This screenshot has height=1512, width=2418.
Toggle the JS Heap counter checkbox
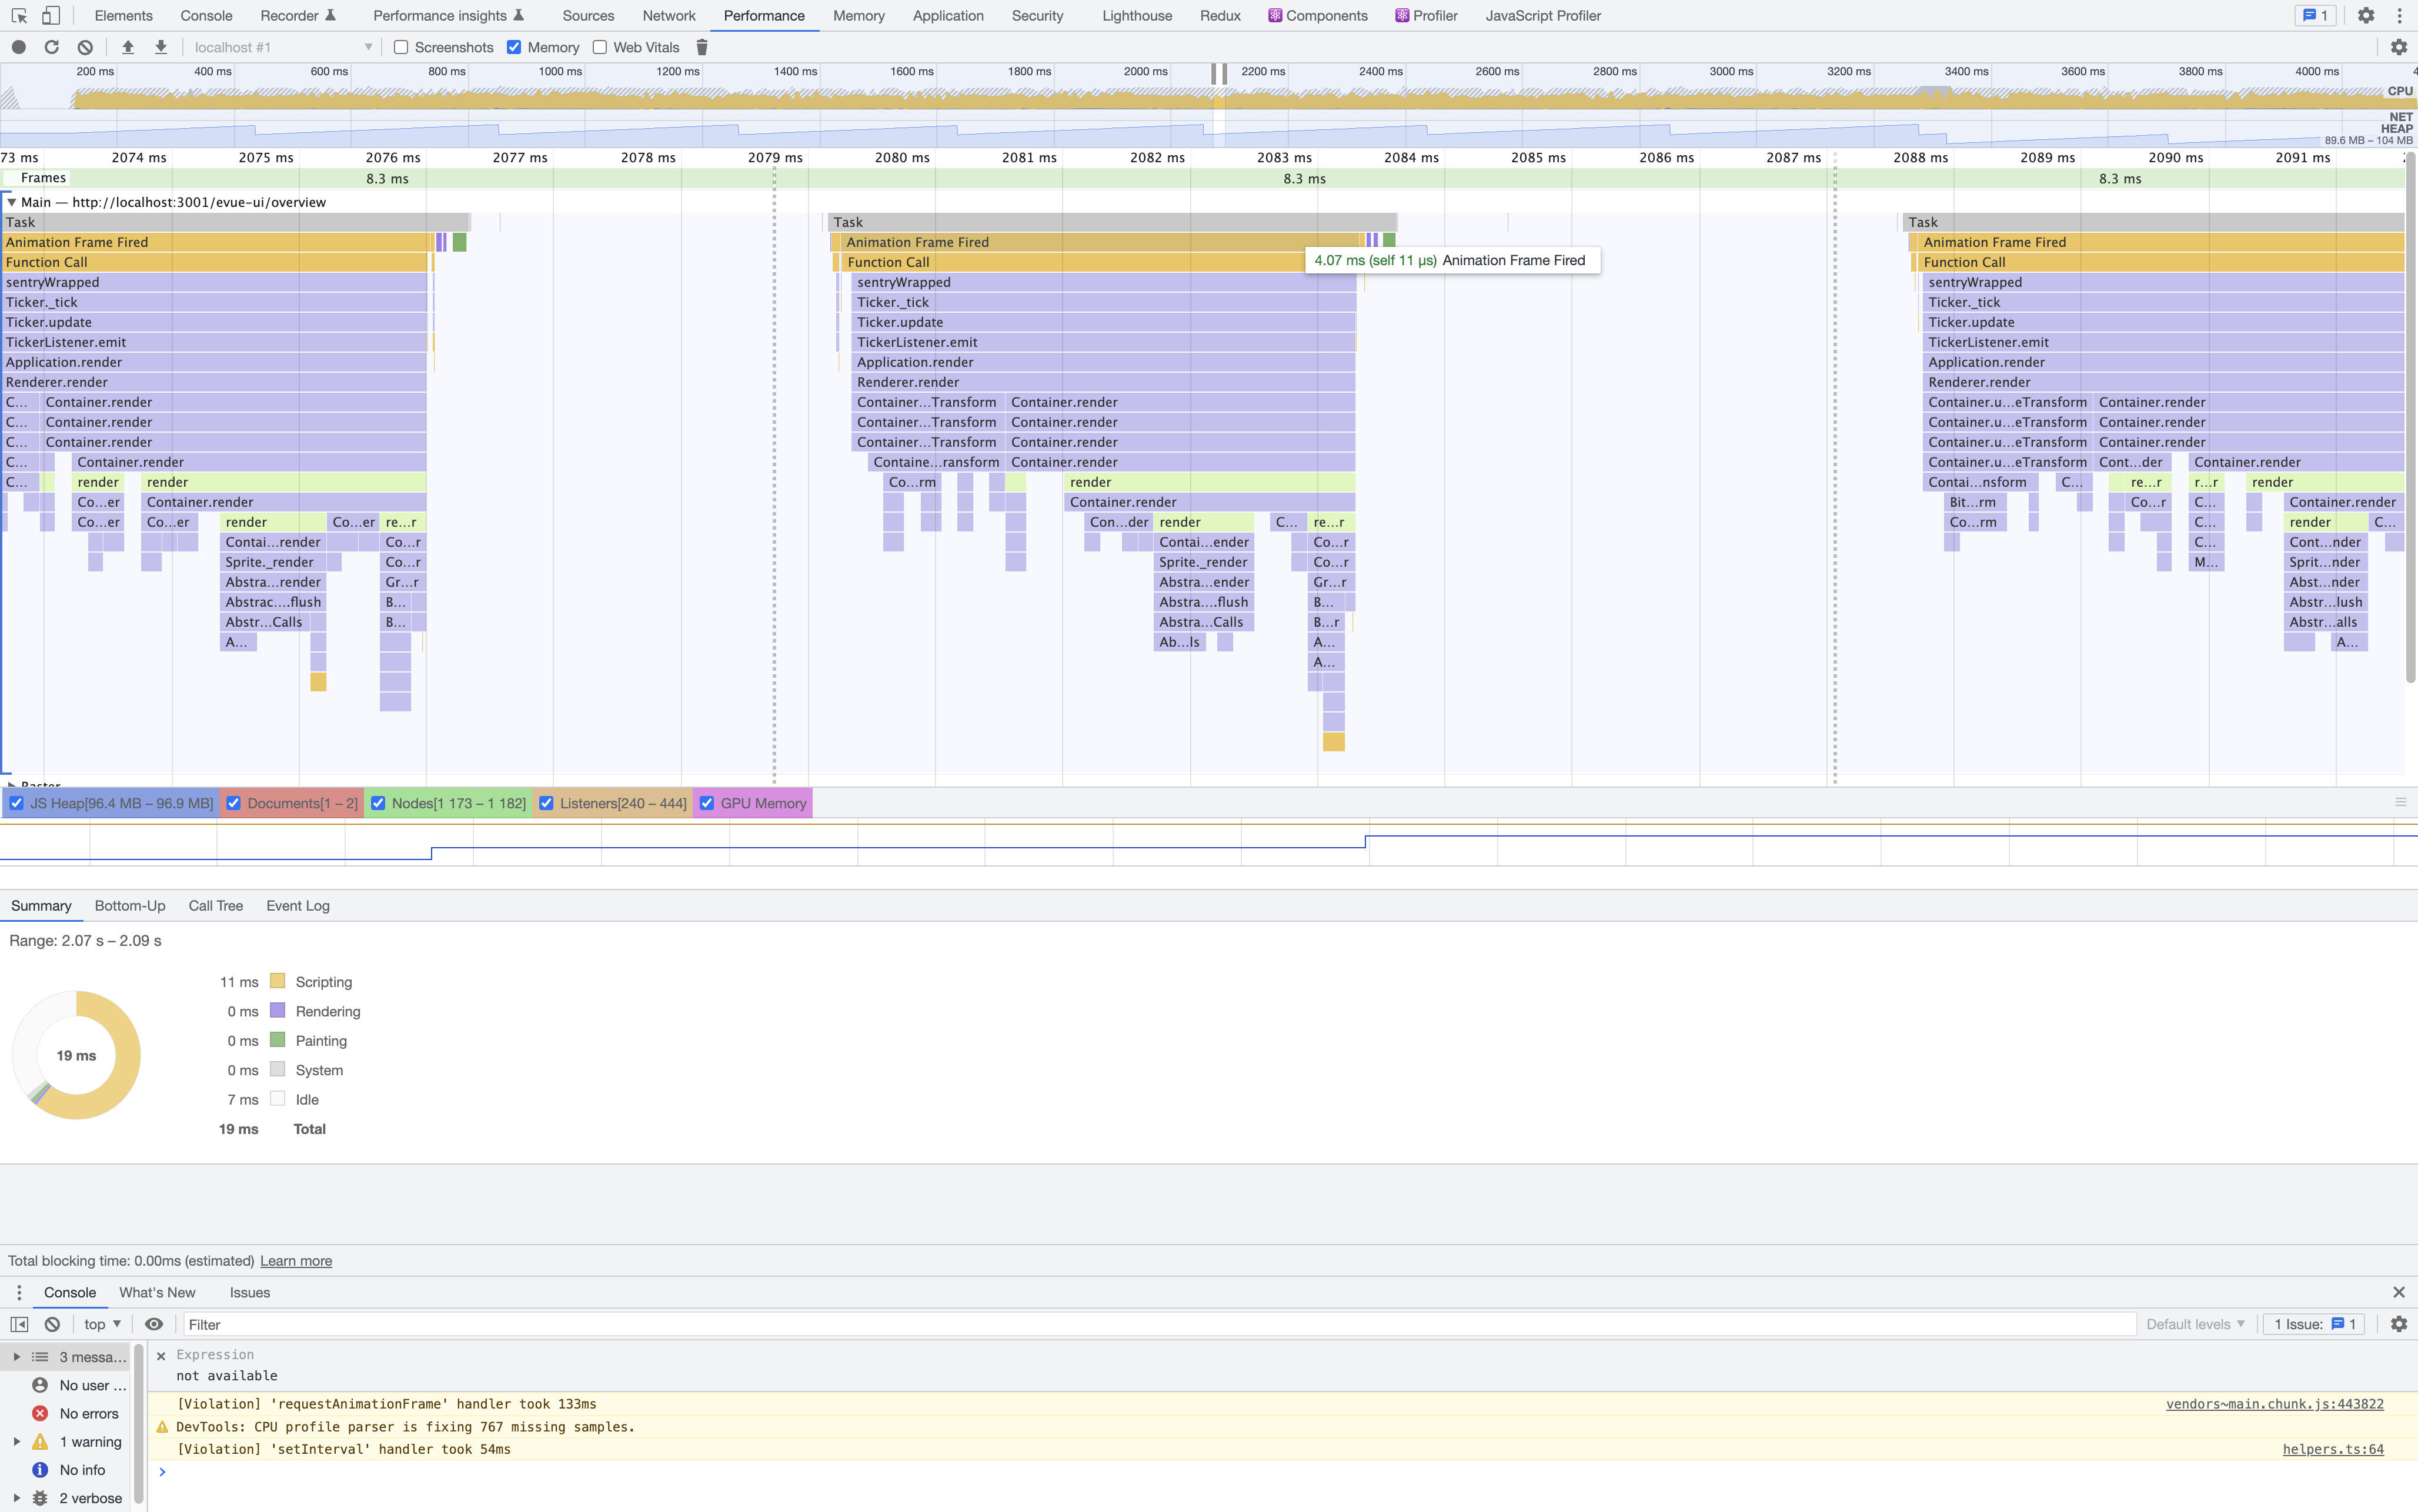point(17,803)
